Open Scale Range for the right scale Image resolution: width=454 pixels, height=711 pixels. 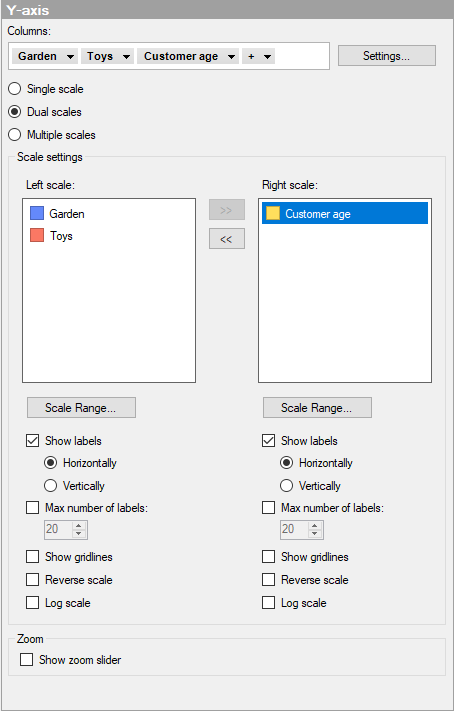point(317,408)
